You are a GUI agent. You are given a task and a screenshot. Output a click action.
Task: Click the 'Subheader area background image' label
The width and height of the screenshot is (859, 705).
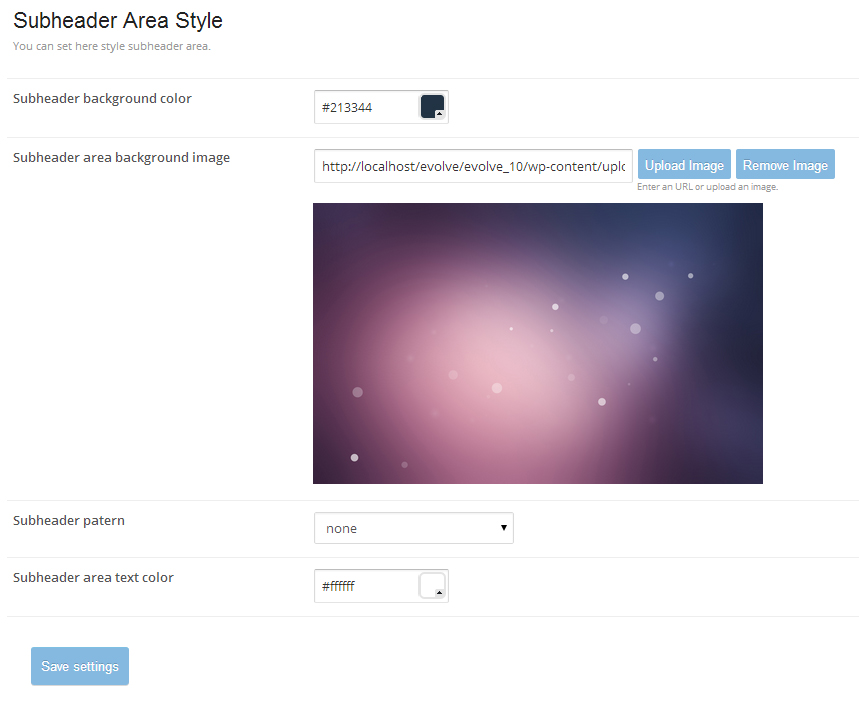click(x=121, y=157)
